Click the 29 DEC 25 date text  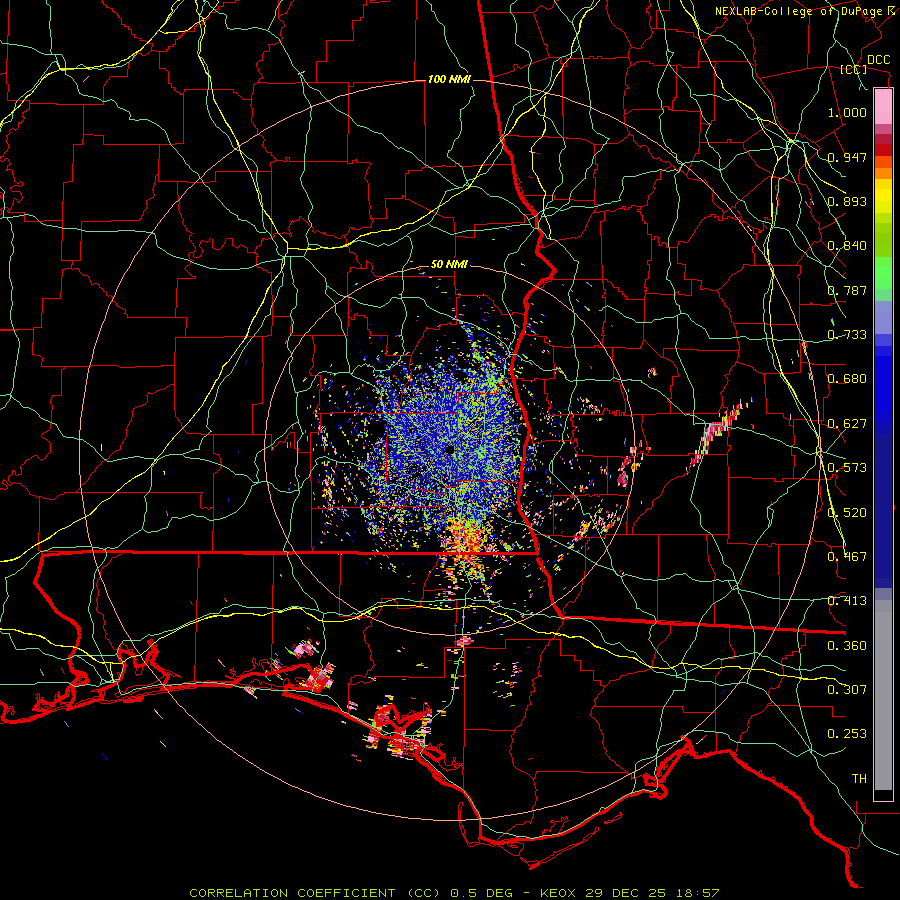[x=626, y=893]
